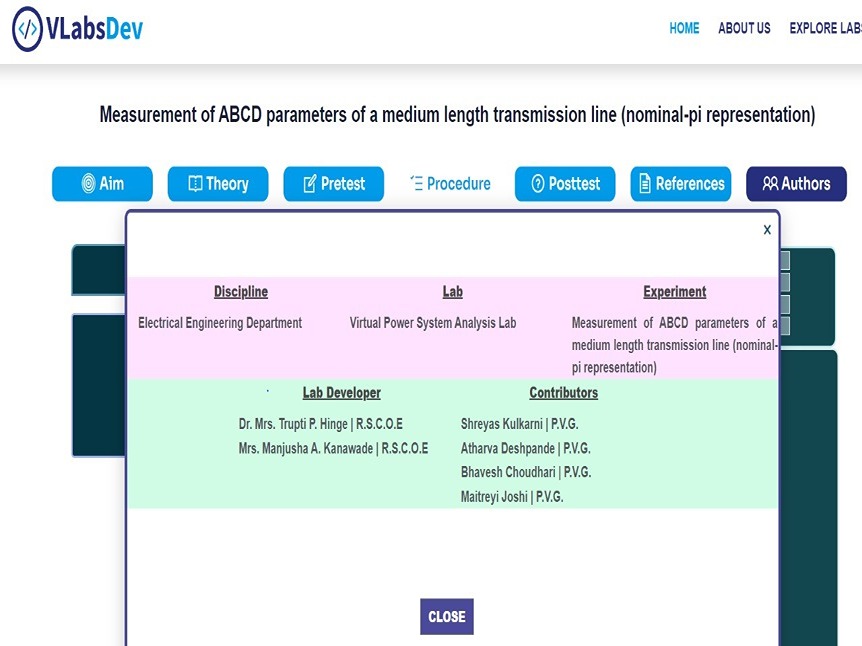Go to ABOUT US page
The width and height of the screenshot is (862, 646).
pyautogui.click(x=744, y=28)
